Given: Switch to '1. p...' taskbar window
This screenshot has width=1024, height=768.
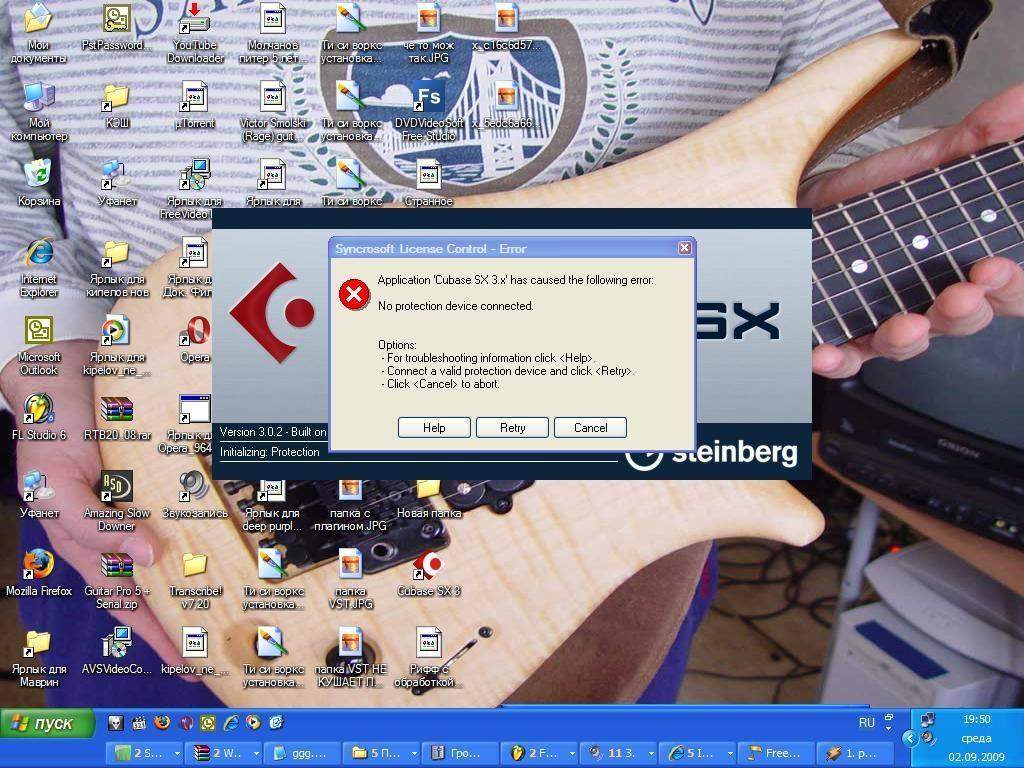Looking at the screenshot, I should coord(855,753).
